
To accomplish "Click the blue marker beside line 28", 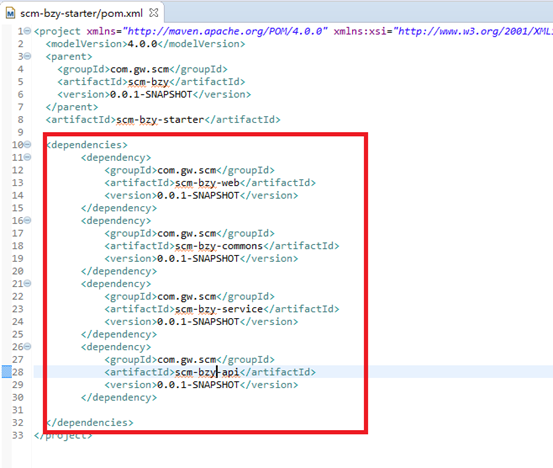I will point(6,372).
